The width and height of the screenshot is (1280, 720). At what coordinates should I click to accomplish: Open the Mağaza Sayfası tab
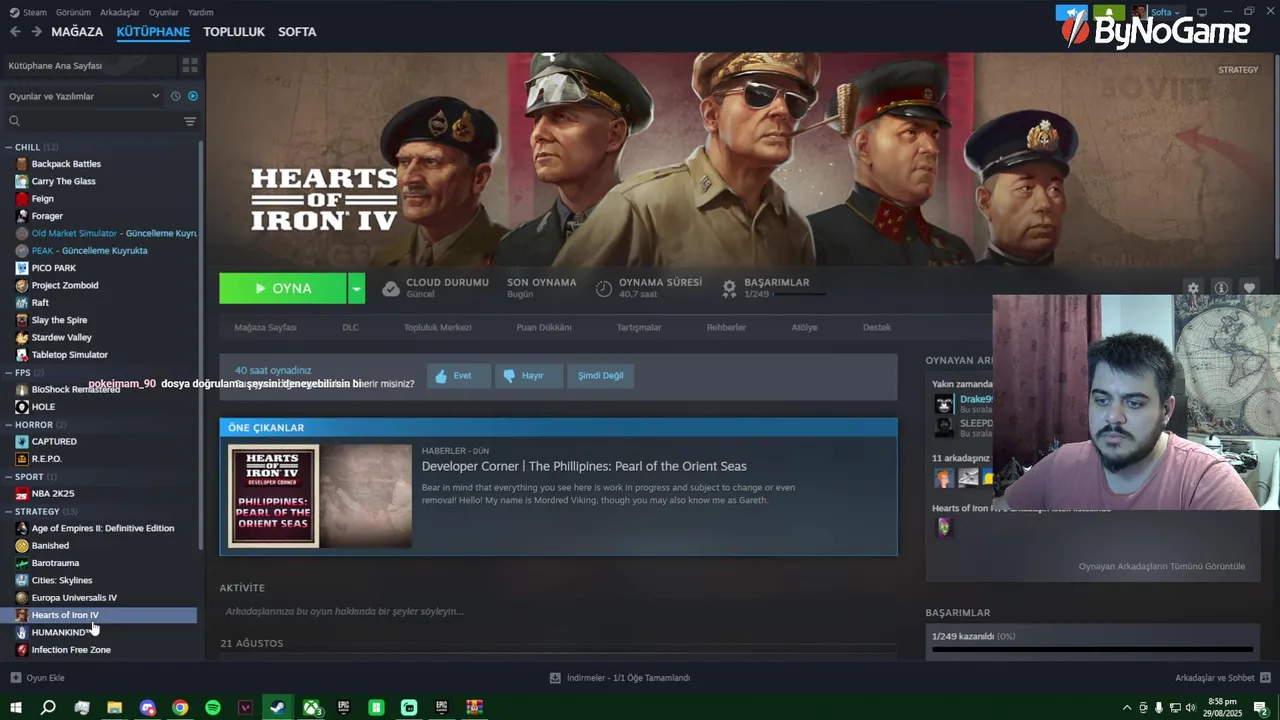(x=265, y=327)
